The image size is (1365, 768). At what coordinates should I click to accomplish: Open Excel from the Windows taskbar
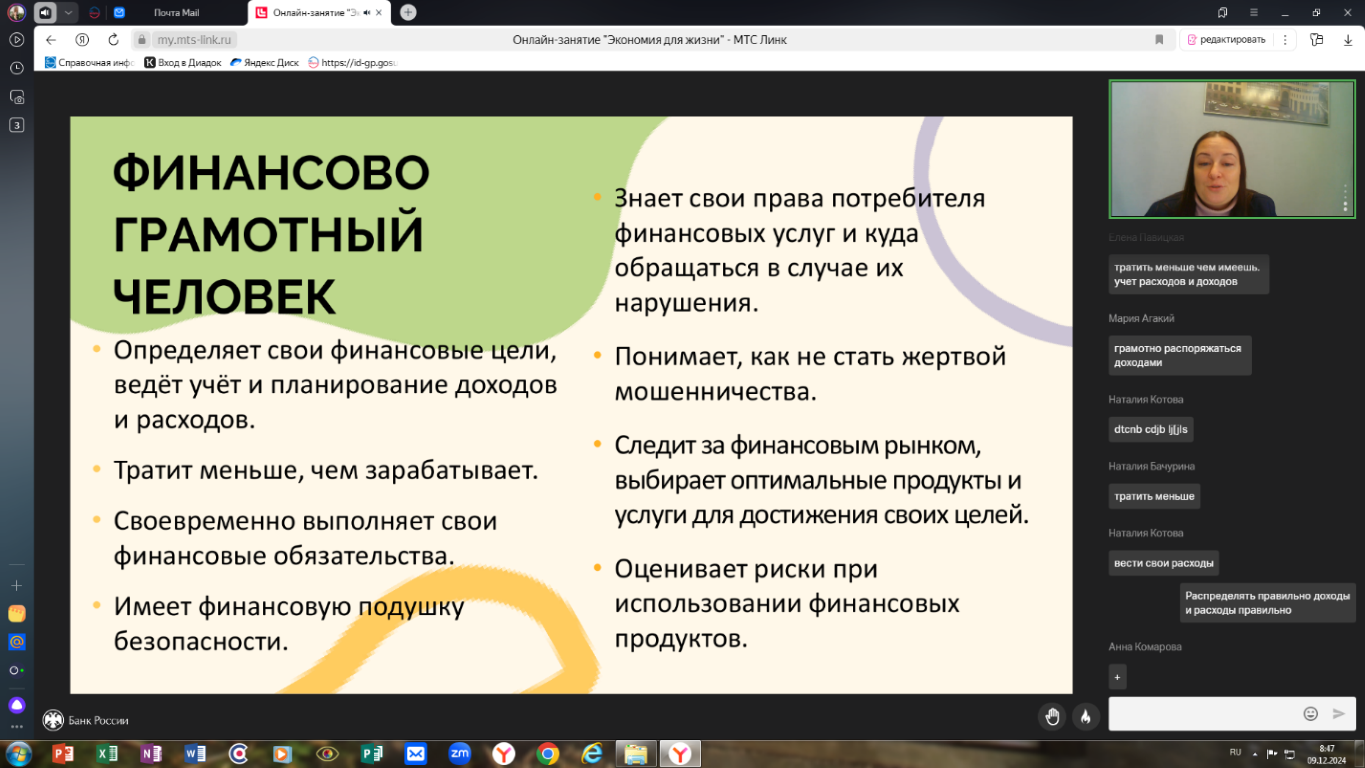(x=107, y=753)
